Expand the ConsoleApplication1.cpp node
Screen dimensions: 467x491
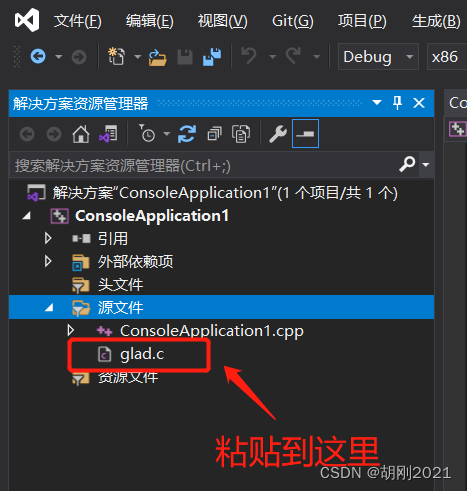coord(70,330)
